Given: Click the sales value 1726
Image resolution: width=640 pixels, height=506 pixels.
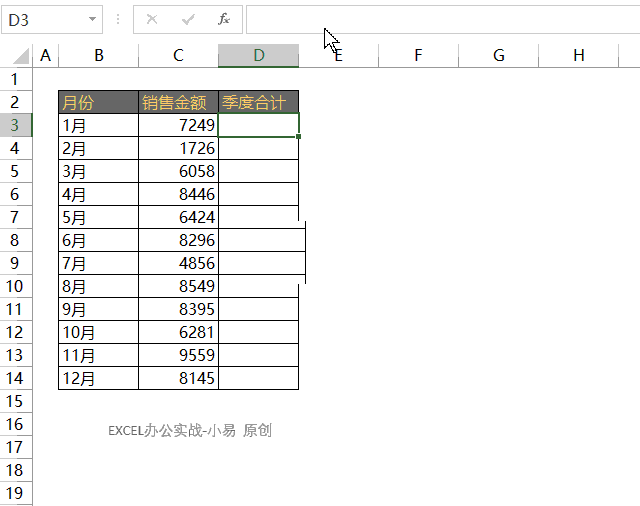Looking at the screenshot, I should 178,148.
